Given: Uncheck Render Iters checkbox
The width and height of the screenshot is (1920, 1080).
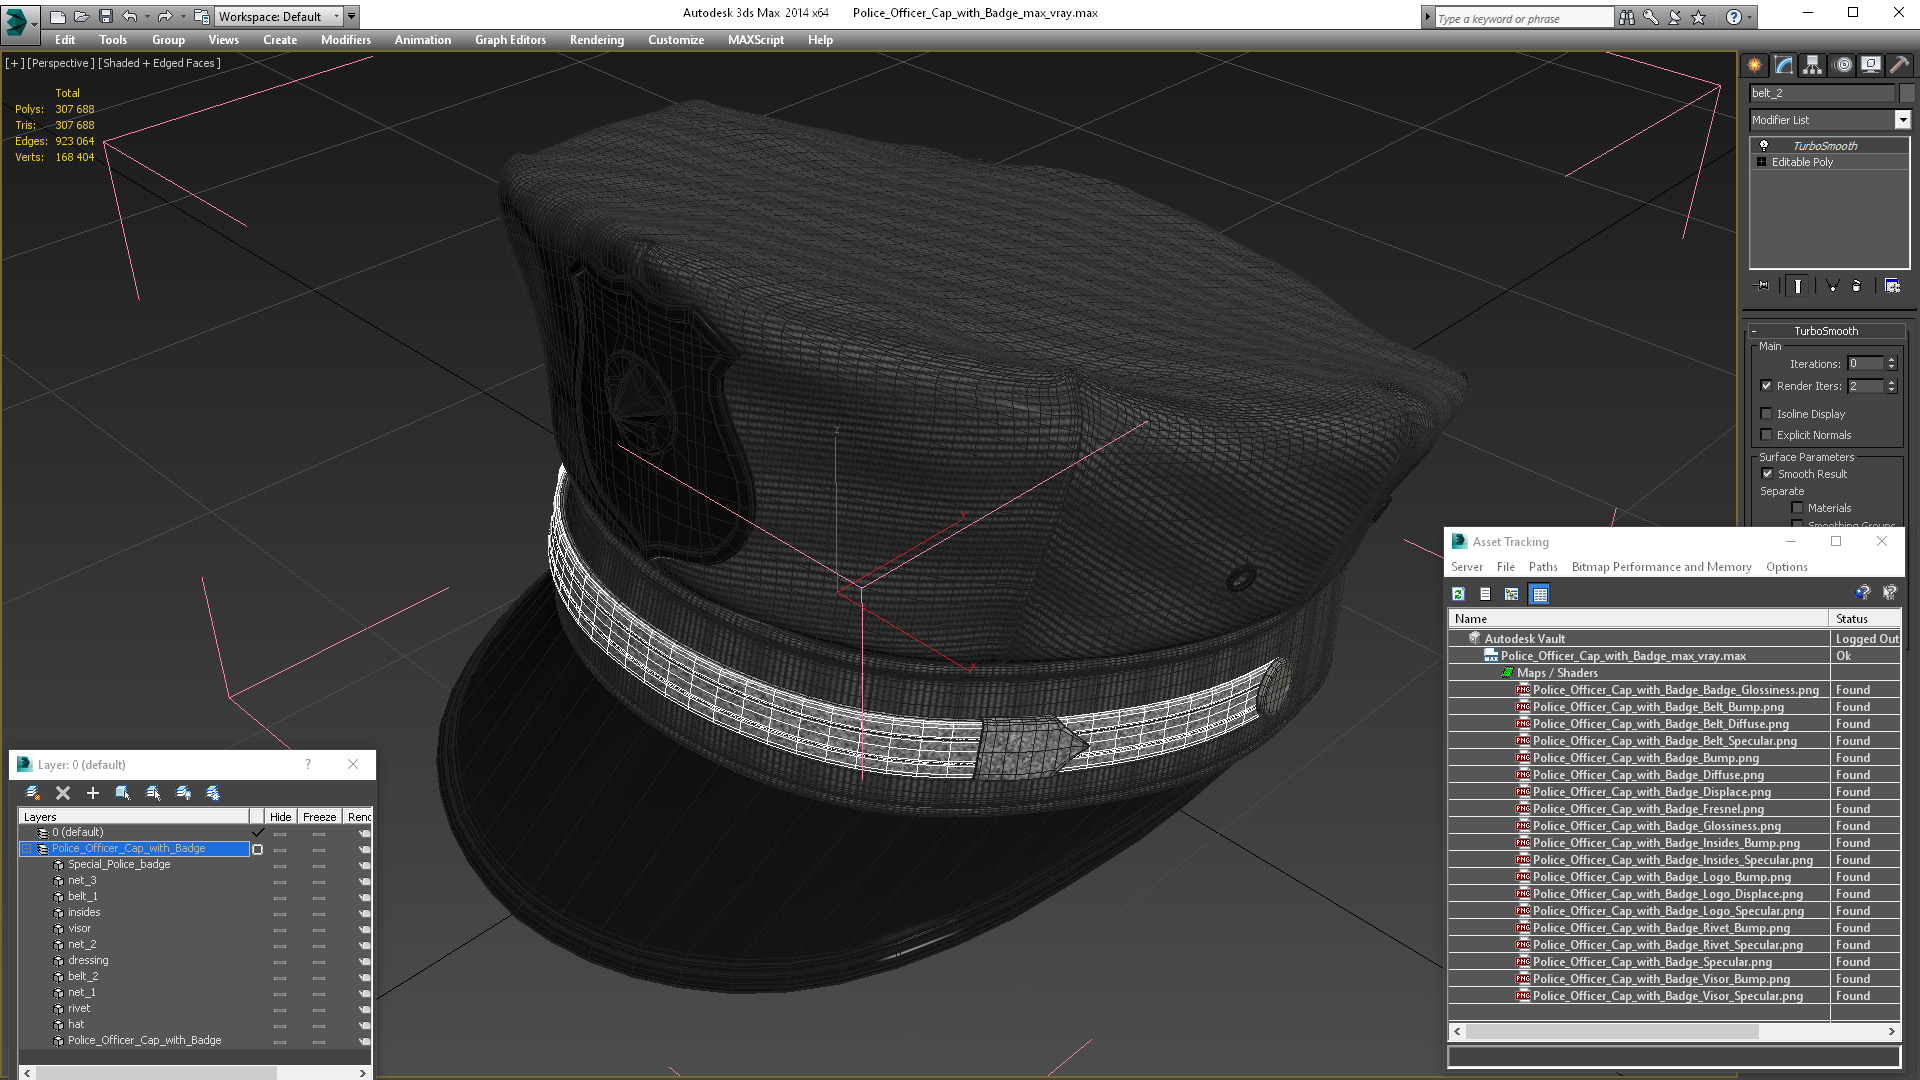Looking at the screenshot, I should click(x=1766, y=386).
